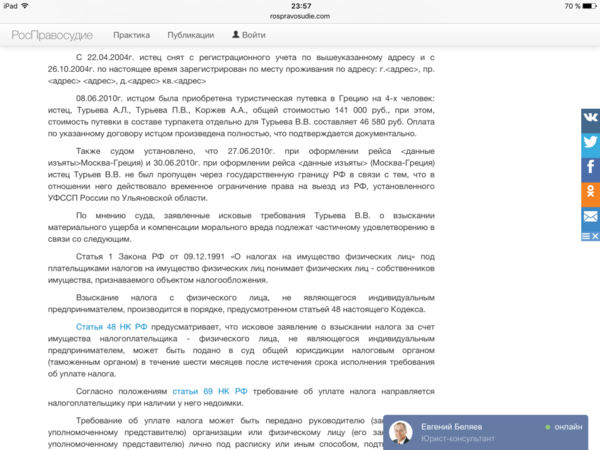Open consultant Евгений Беляев's avatar
The width and height of the screenshot is (600, 450).
point(400,432)
